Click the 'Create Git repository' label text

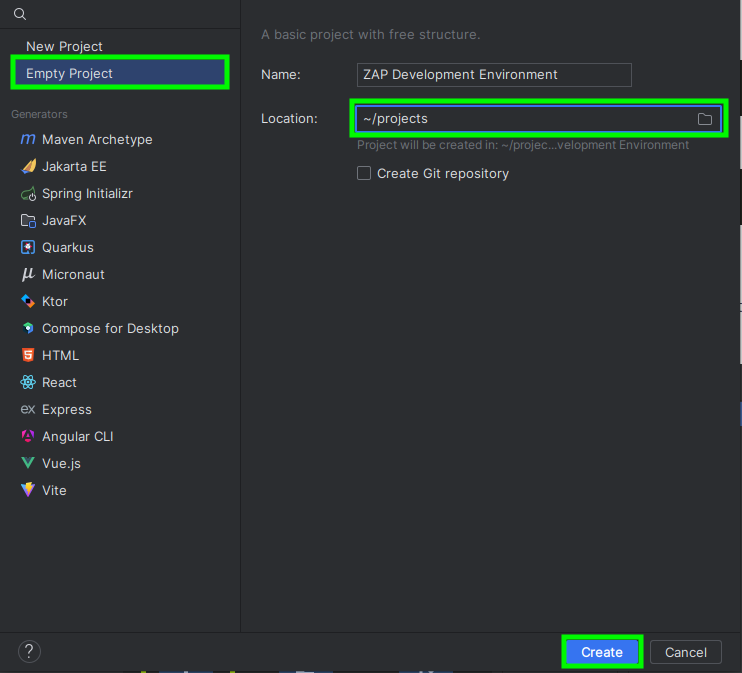[x=443, y=174]
